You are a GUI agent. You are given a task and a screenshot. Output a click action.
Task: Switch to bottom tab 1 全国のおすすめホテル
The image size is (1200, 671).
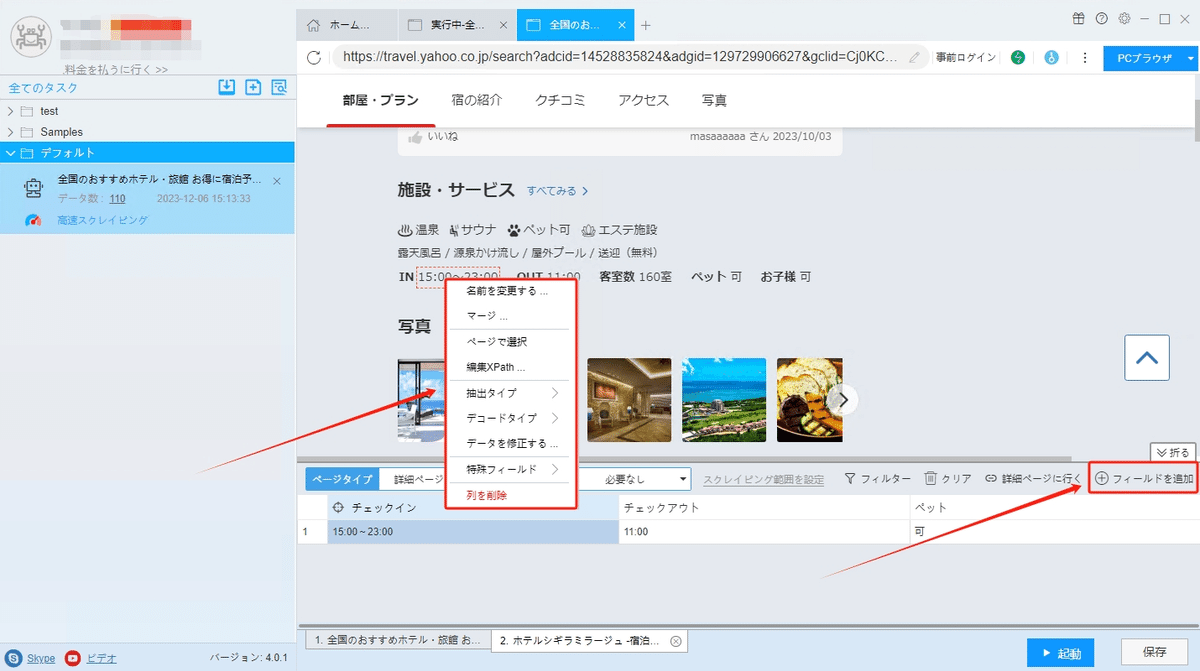(397, 640)
